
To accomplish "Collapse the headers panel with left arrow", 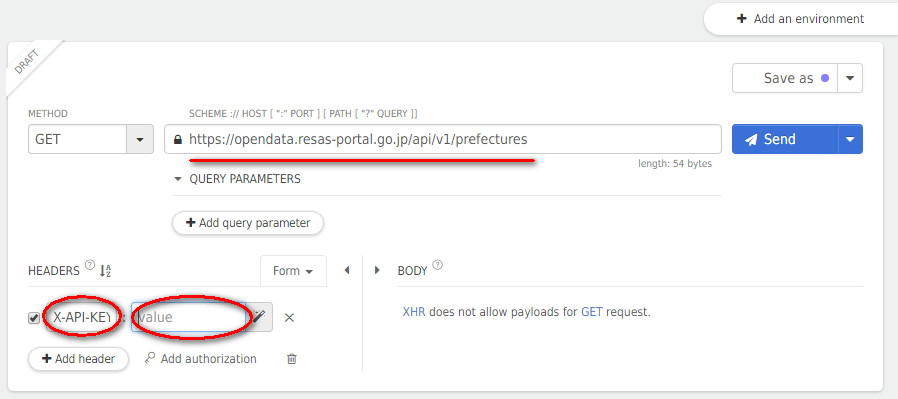I will (346, 270).
